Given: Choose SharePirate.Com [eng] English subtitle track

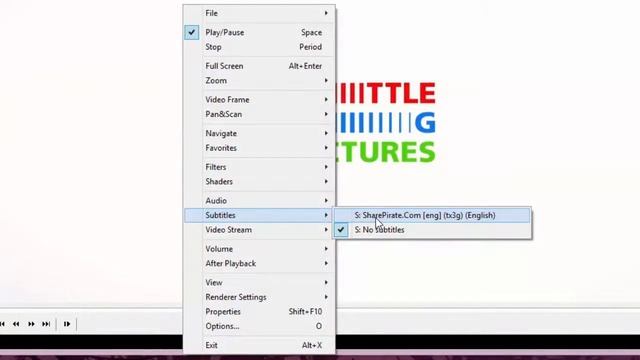Looking at the screenshot, I should (433, 216).
